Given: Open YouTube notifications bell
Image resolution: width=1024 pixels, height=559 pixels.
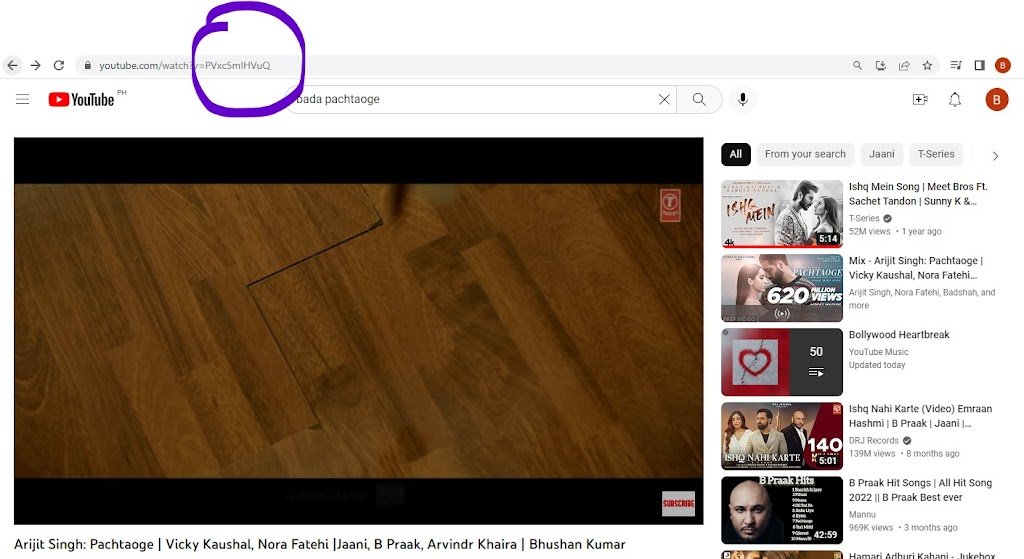Looking at the screenshot, I should tap(955, 99).
